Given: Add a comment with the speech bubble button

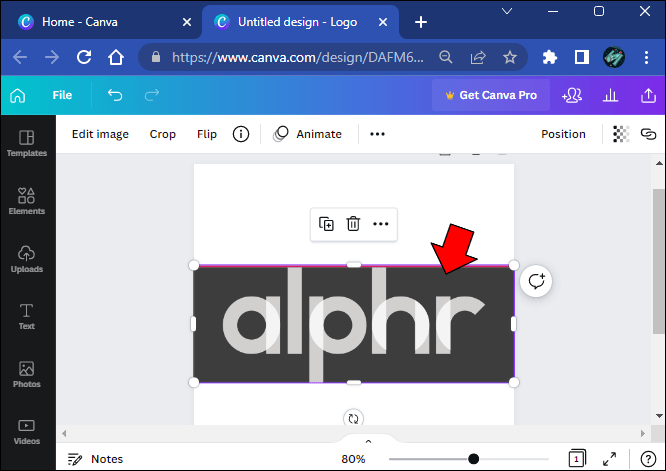Looking at the screenshot, I should click(x=536, y=281).
